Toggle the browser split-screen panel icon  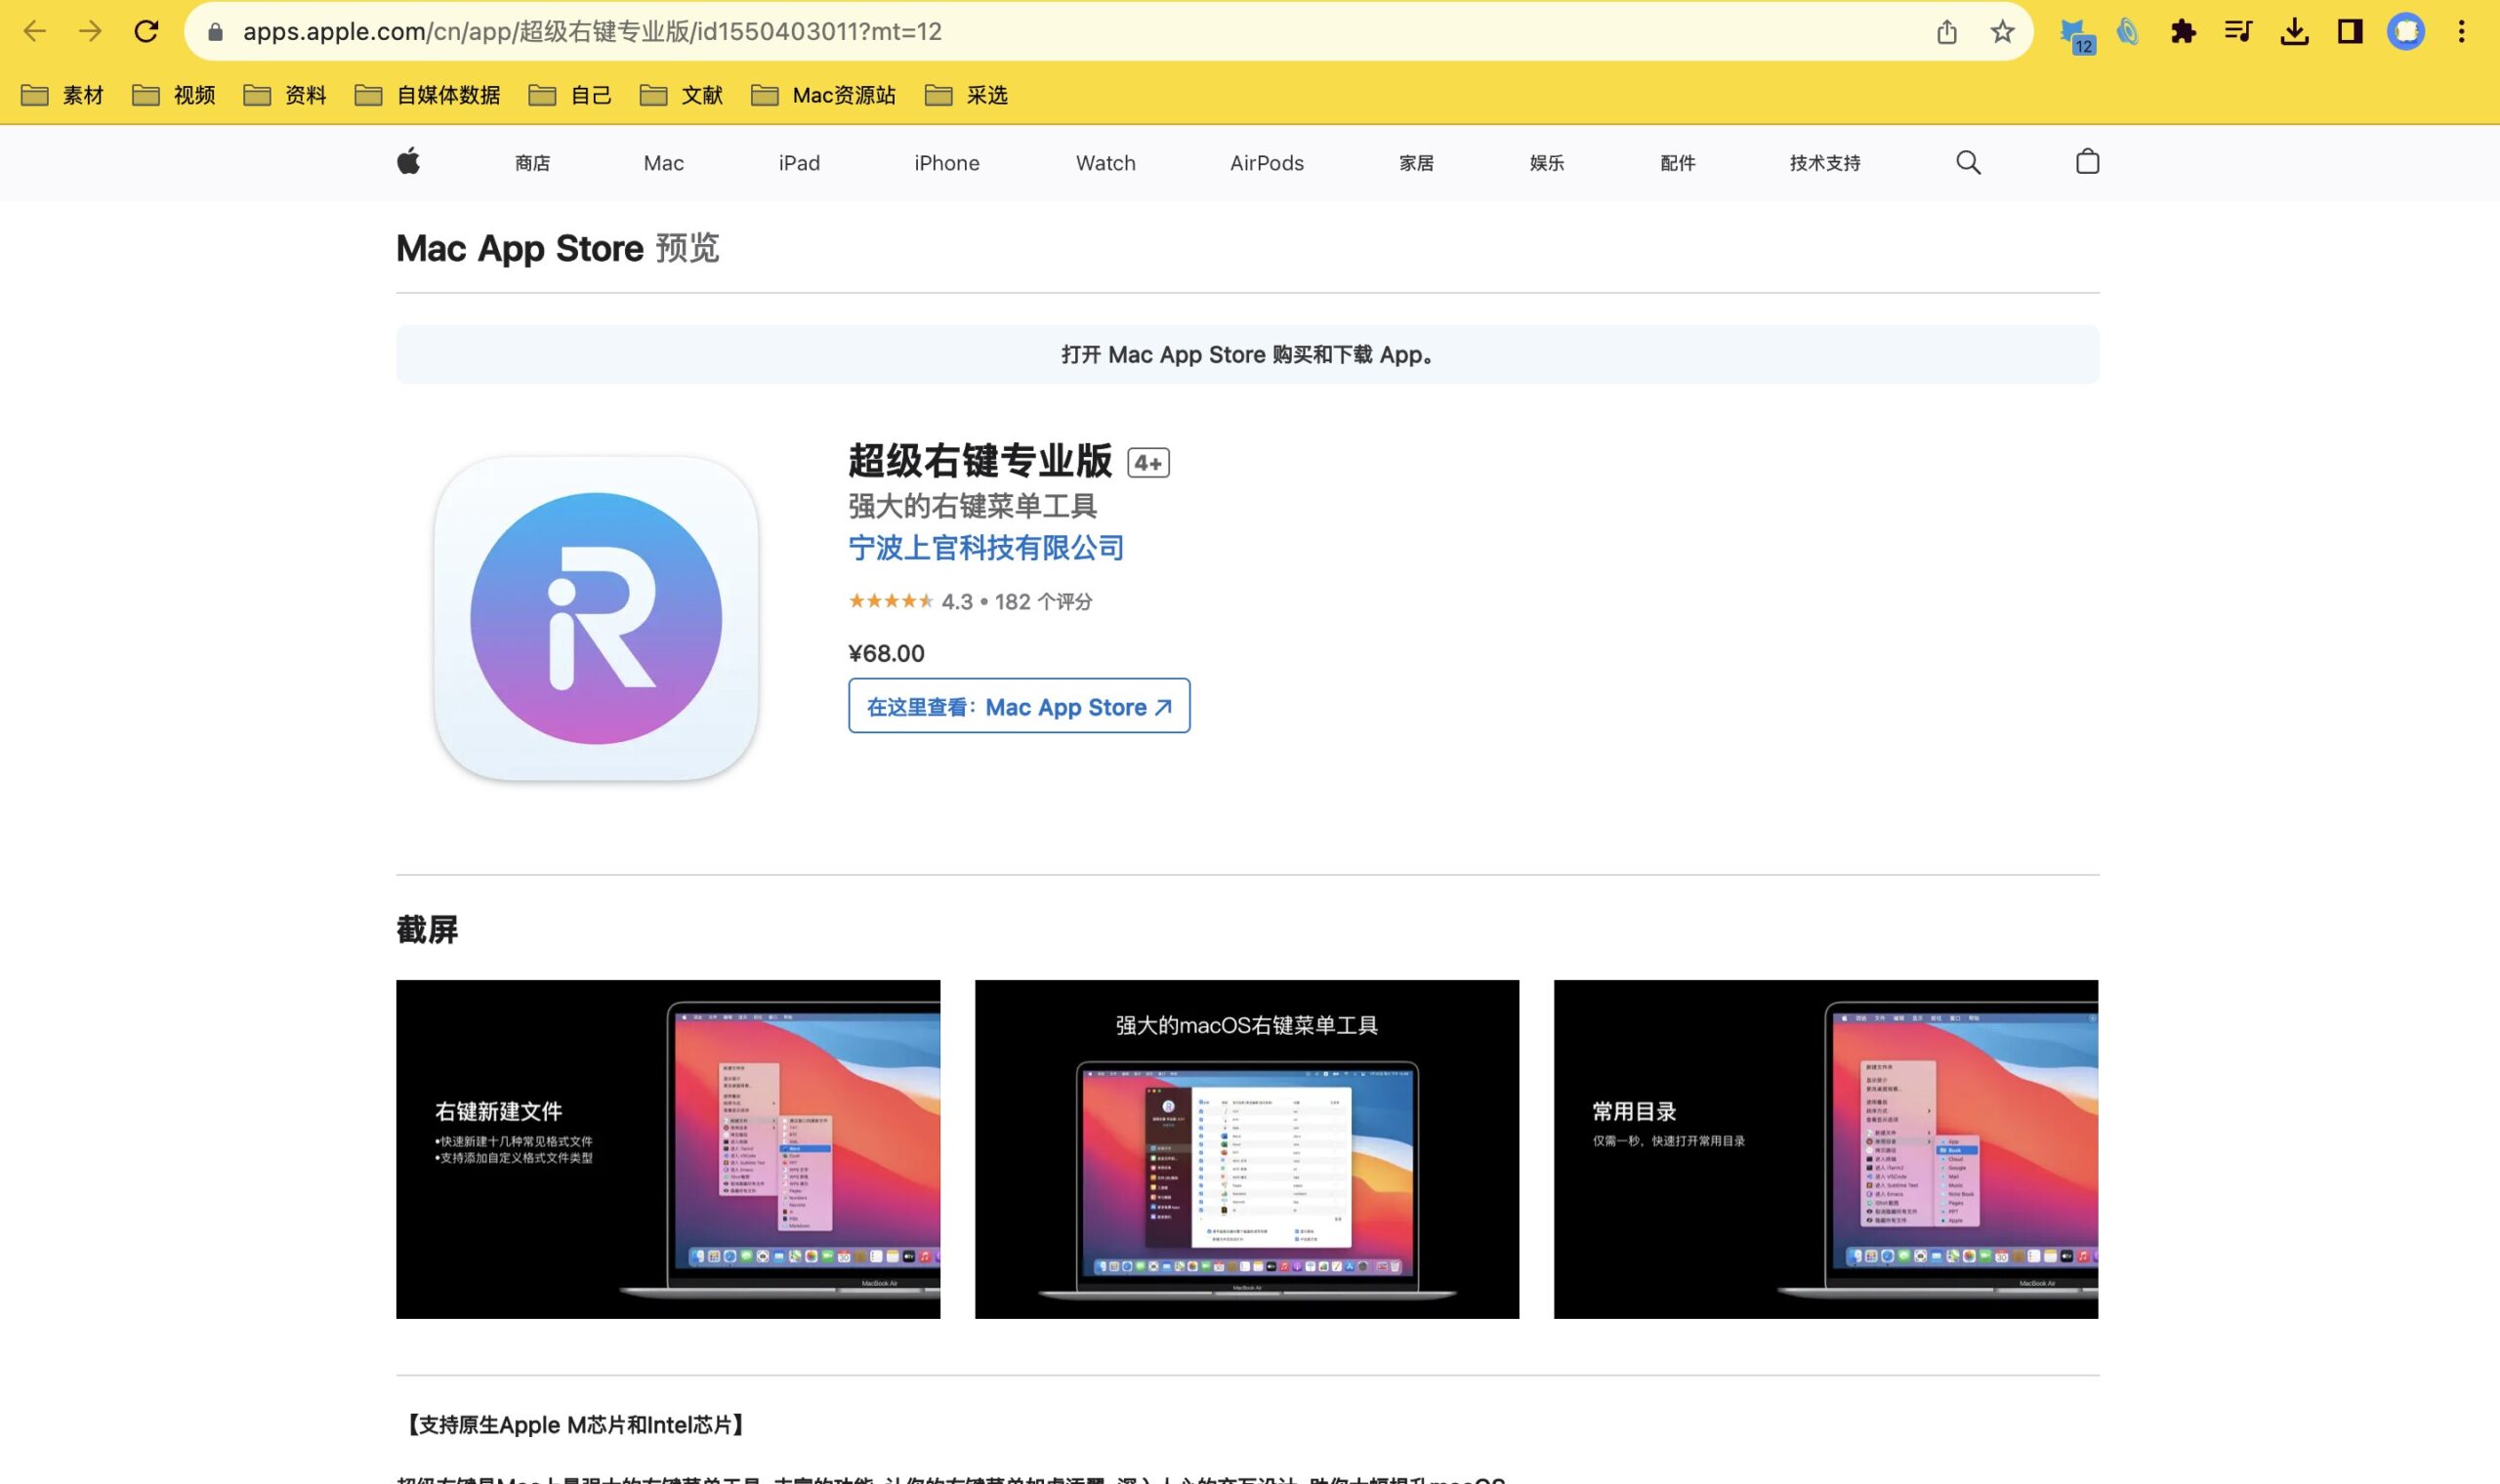pos(2351,31)
